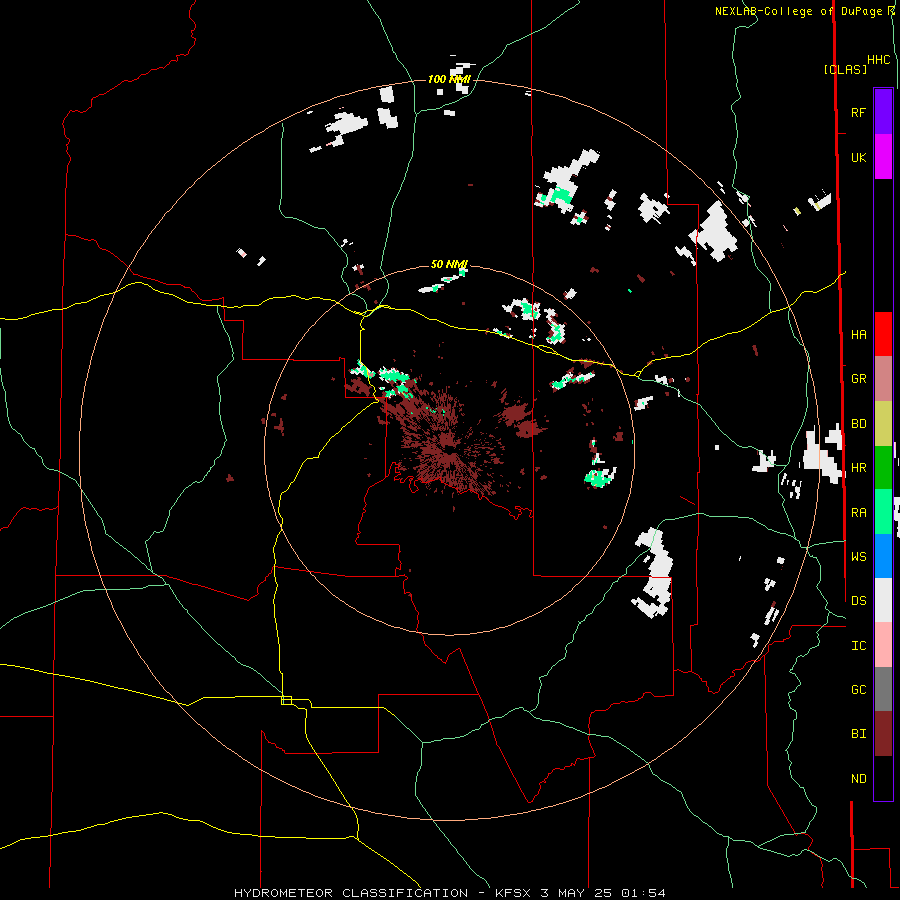Click the RF purple legend swatch
Image resolution: width=900 pixels, height=900 pixels.
pos(883,112)
